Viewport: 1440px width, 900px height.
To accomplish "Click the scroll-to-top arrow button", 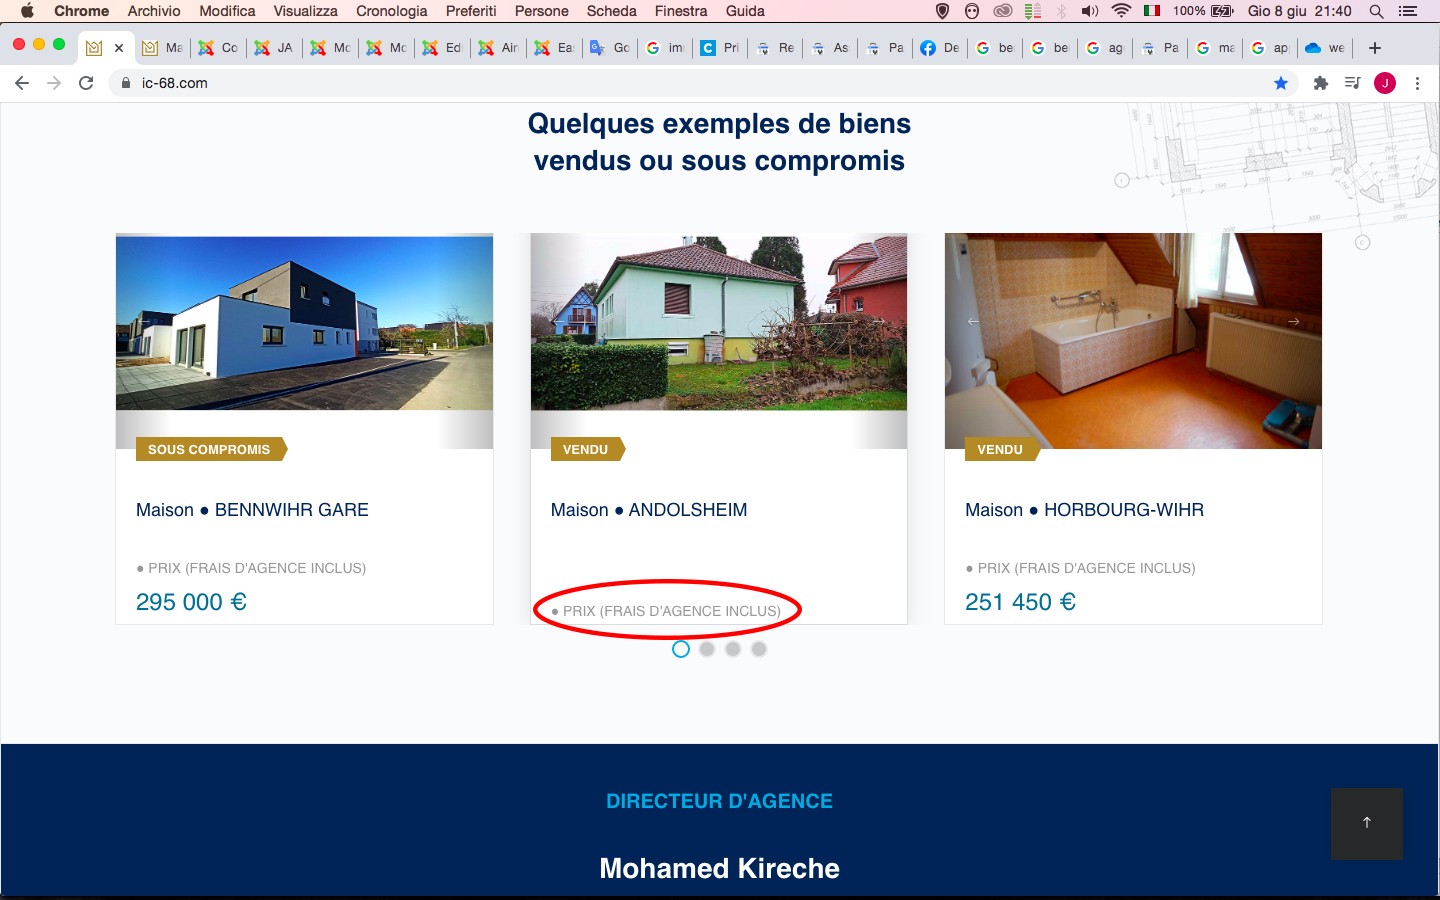I will click(x=1366, y=823).
